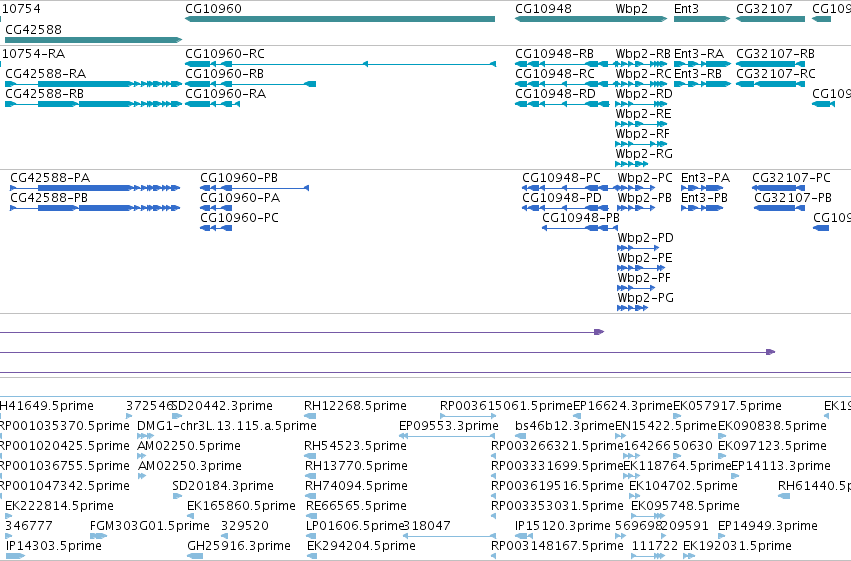The height and width of the screenshot is (561, 851).
Task: Click EST RH74094.5prime
Action: pos(356,486)
